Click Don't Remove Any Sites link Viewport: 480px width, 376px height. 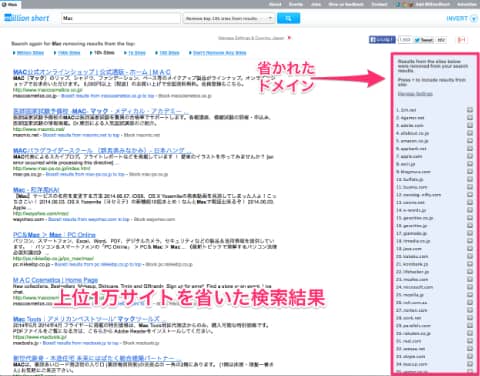tap(220, 53)
